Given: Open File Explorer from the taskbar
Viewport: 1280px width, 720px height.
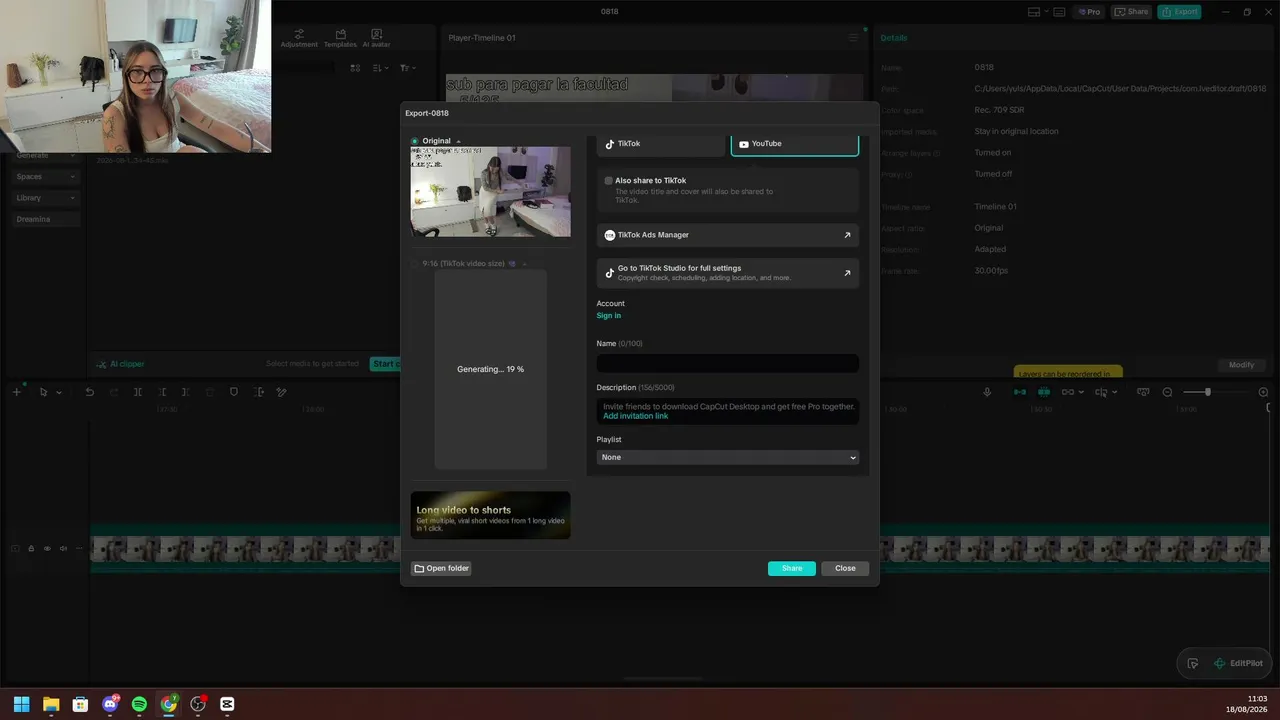Looking at the screenshot, I should point(51,704).
